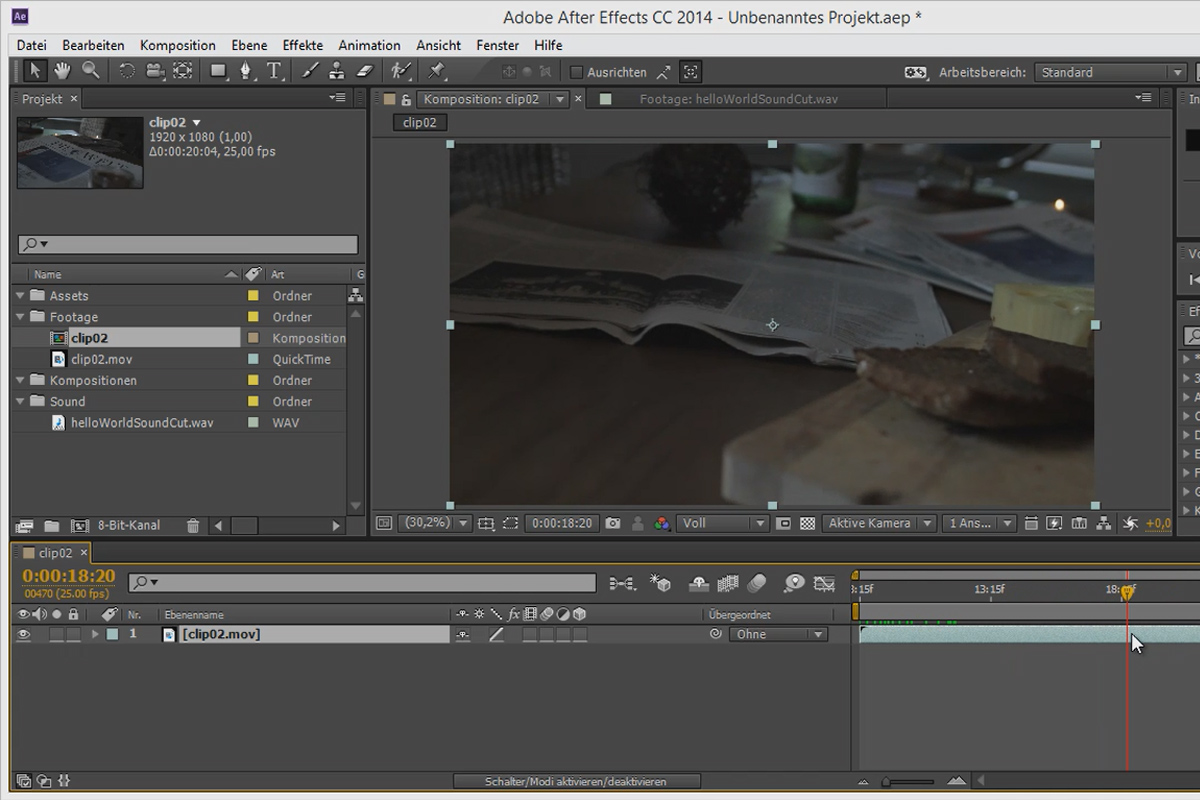Activate the Zoom tool
Image resolution: width=1200 pixels, height=800 pixels.
[x=89, y=70]
